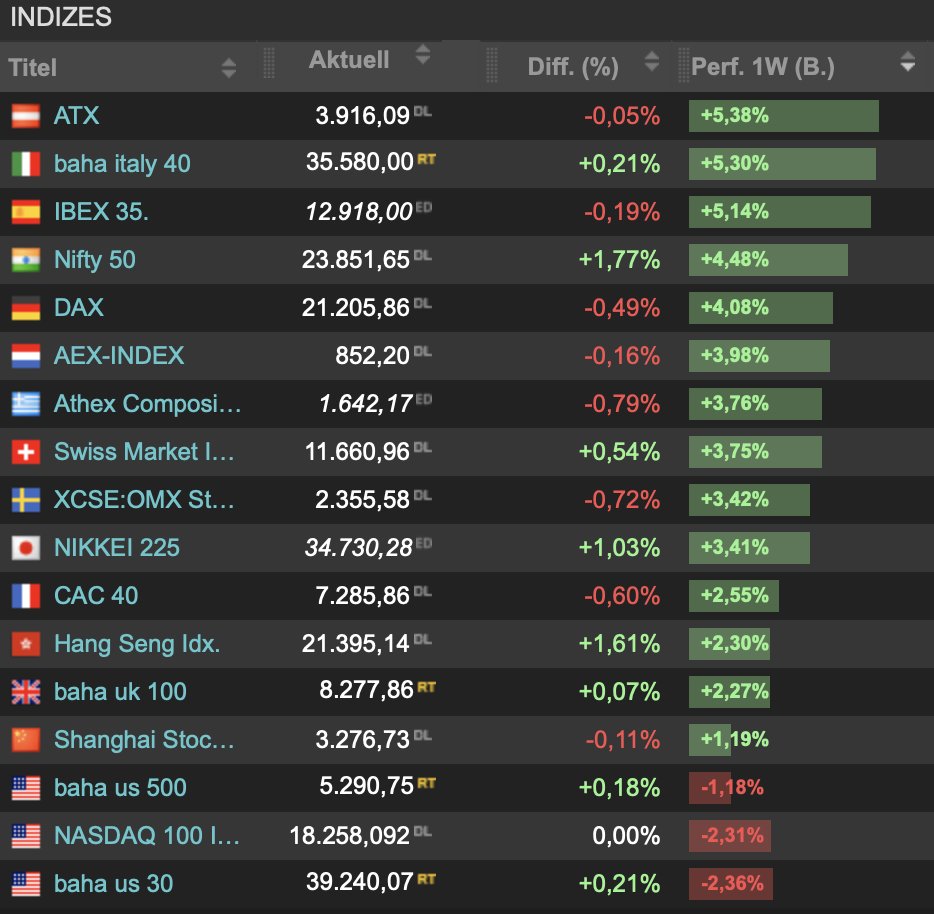Screen dimensions: 934x914
Task: Open the Athex Composi… link
Action: click(148, 404)
